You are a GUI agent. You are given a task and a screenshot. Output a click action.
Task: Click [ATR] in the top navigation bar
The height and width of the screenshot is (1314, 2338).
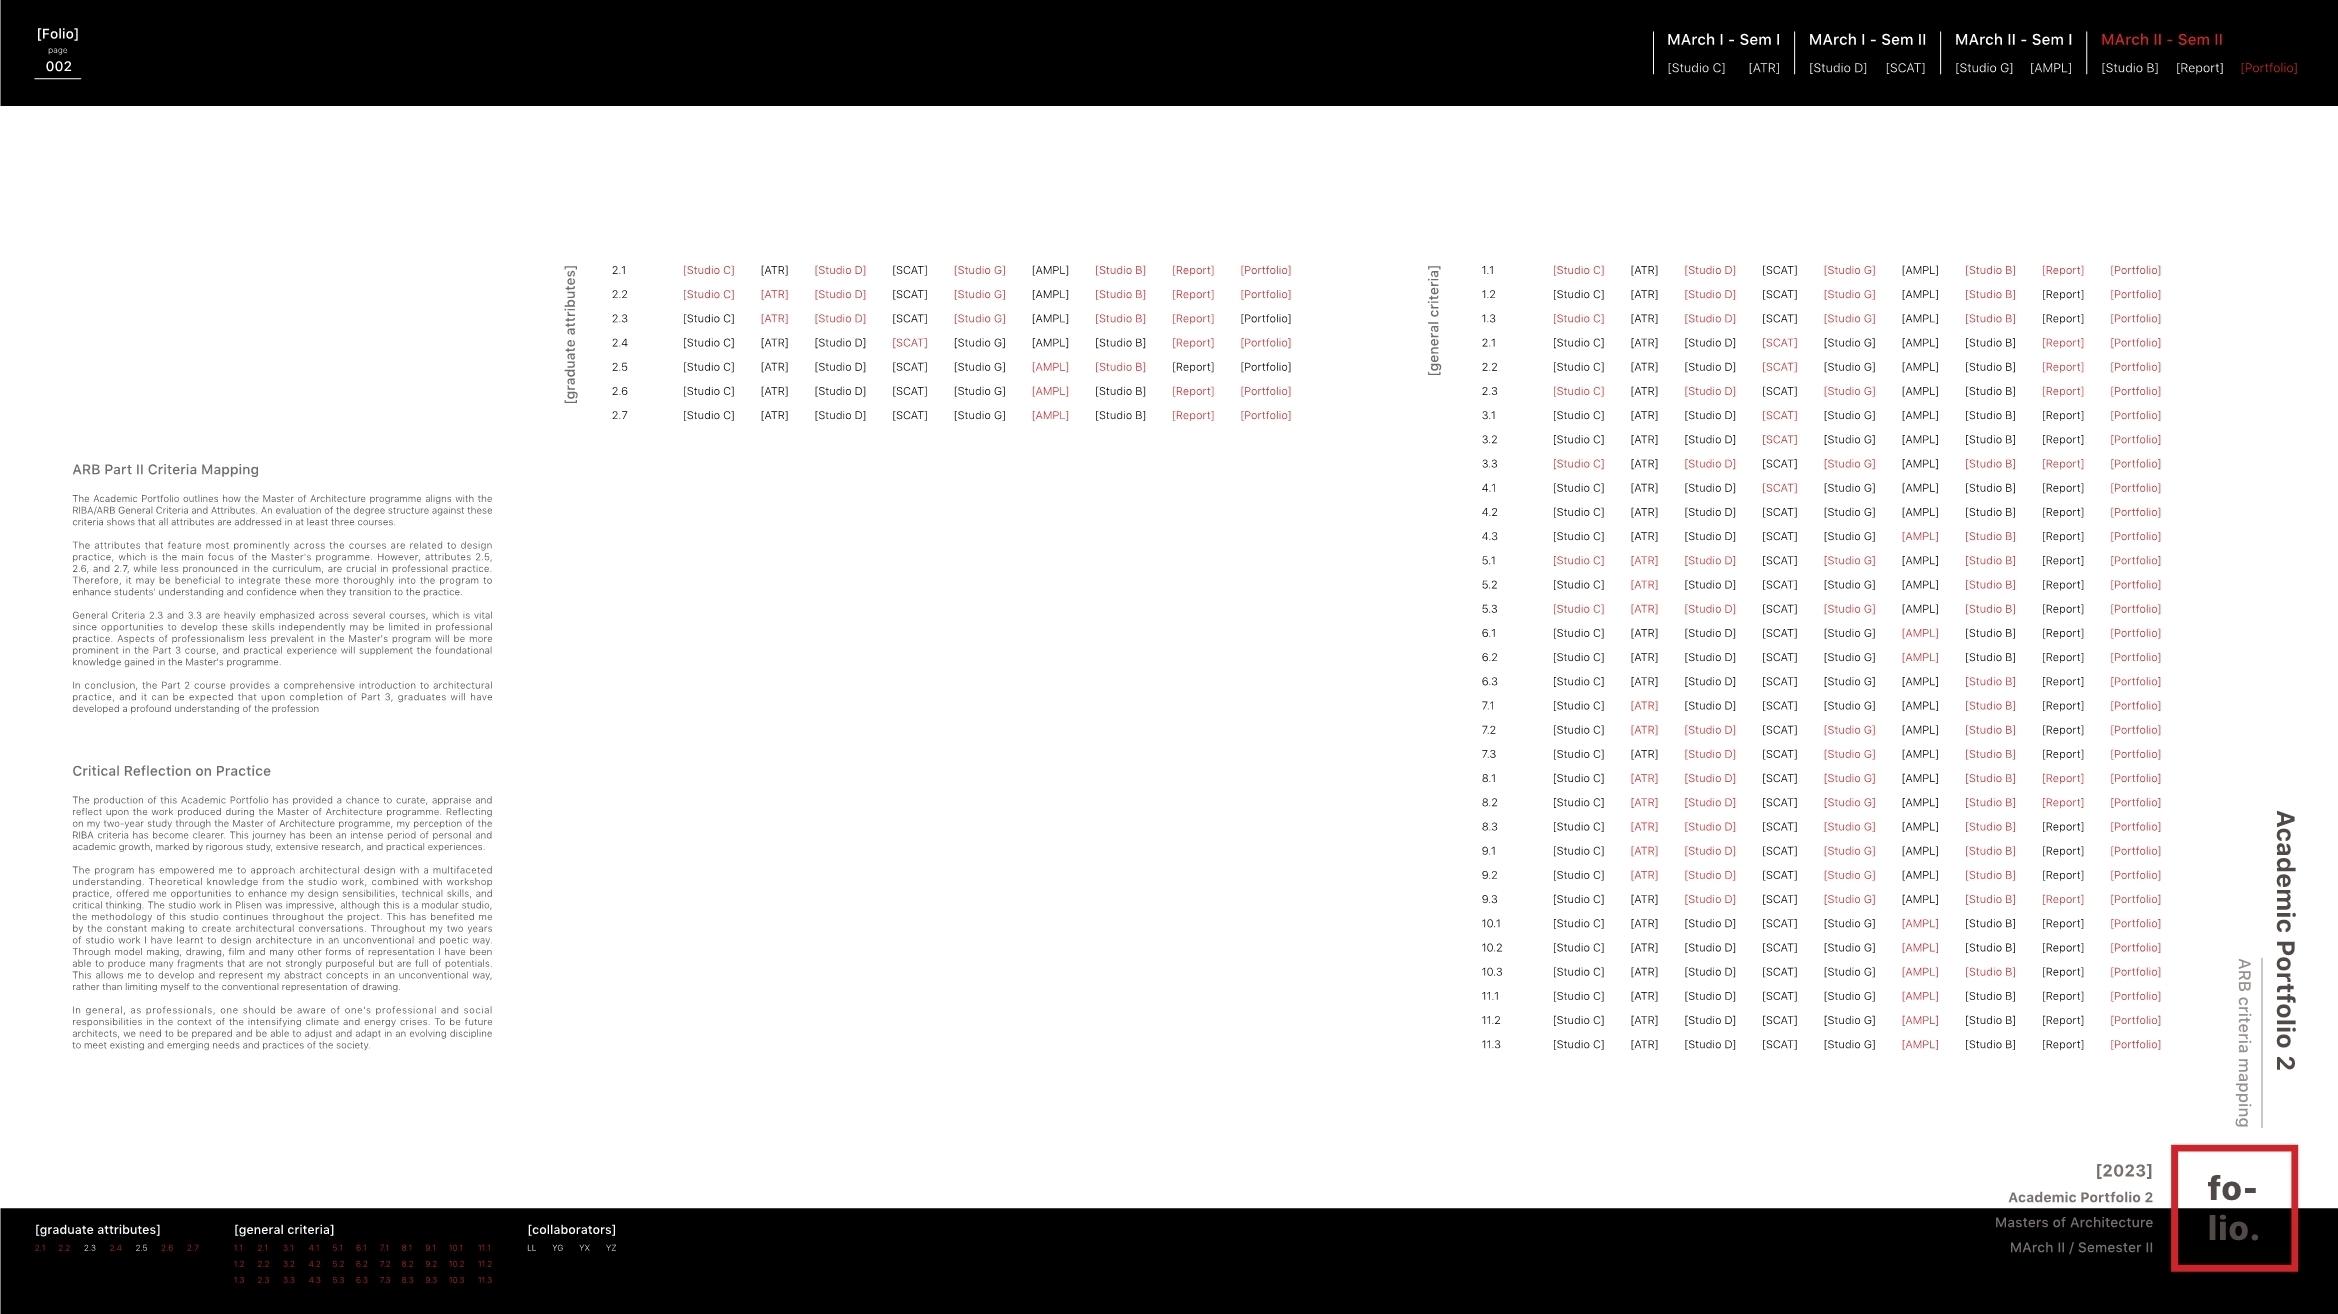pyautogui.click(x=1763, y=68)
